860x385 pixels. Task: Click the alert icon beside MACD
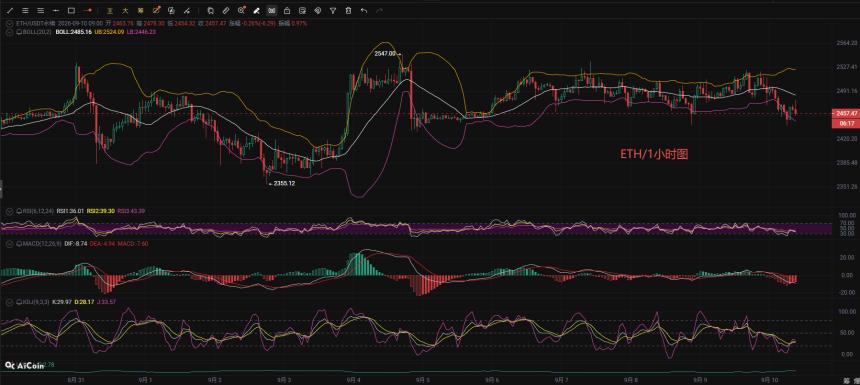[20, 243]
